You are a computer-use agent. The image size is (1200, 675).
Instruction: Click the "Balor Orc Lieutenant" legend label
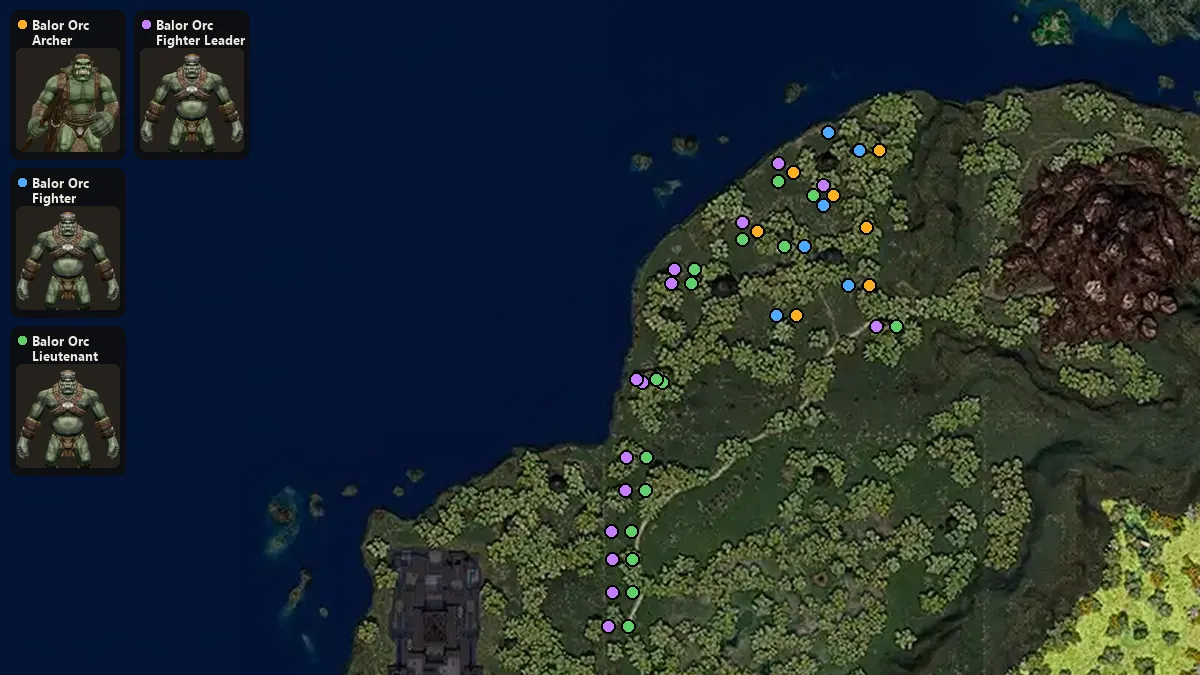pos(65,349)
